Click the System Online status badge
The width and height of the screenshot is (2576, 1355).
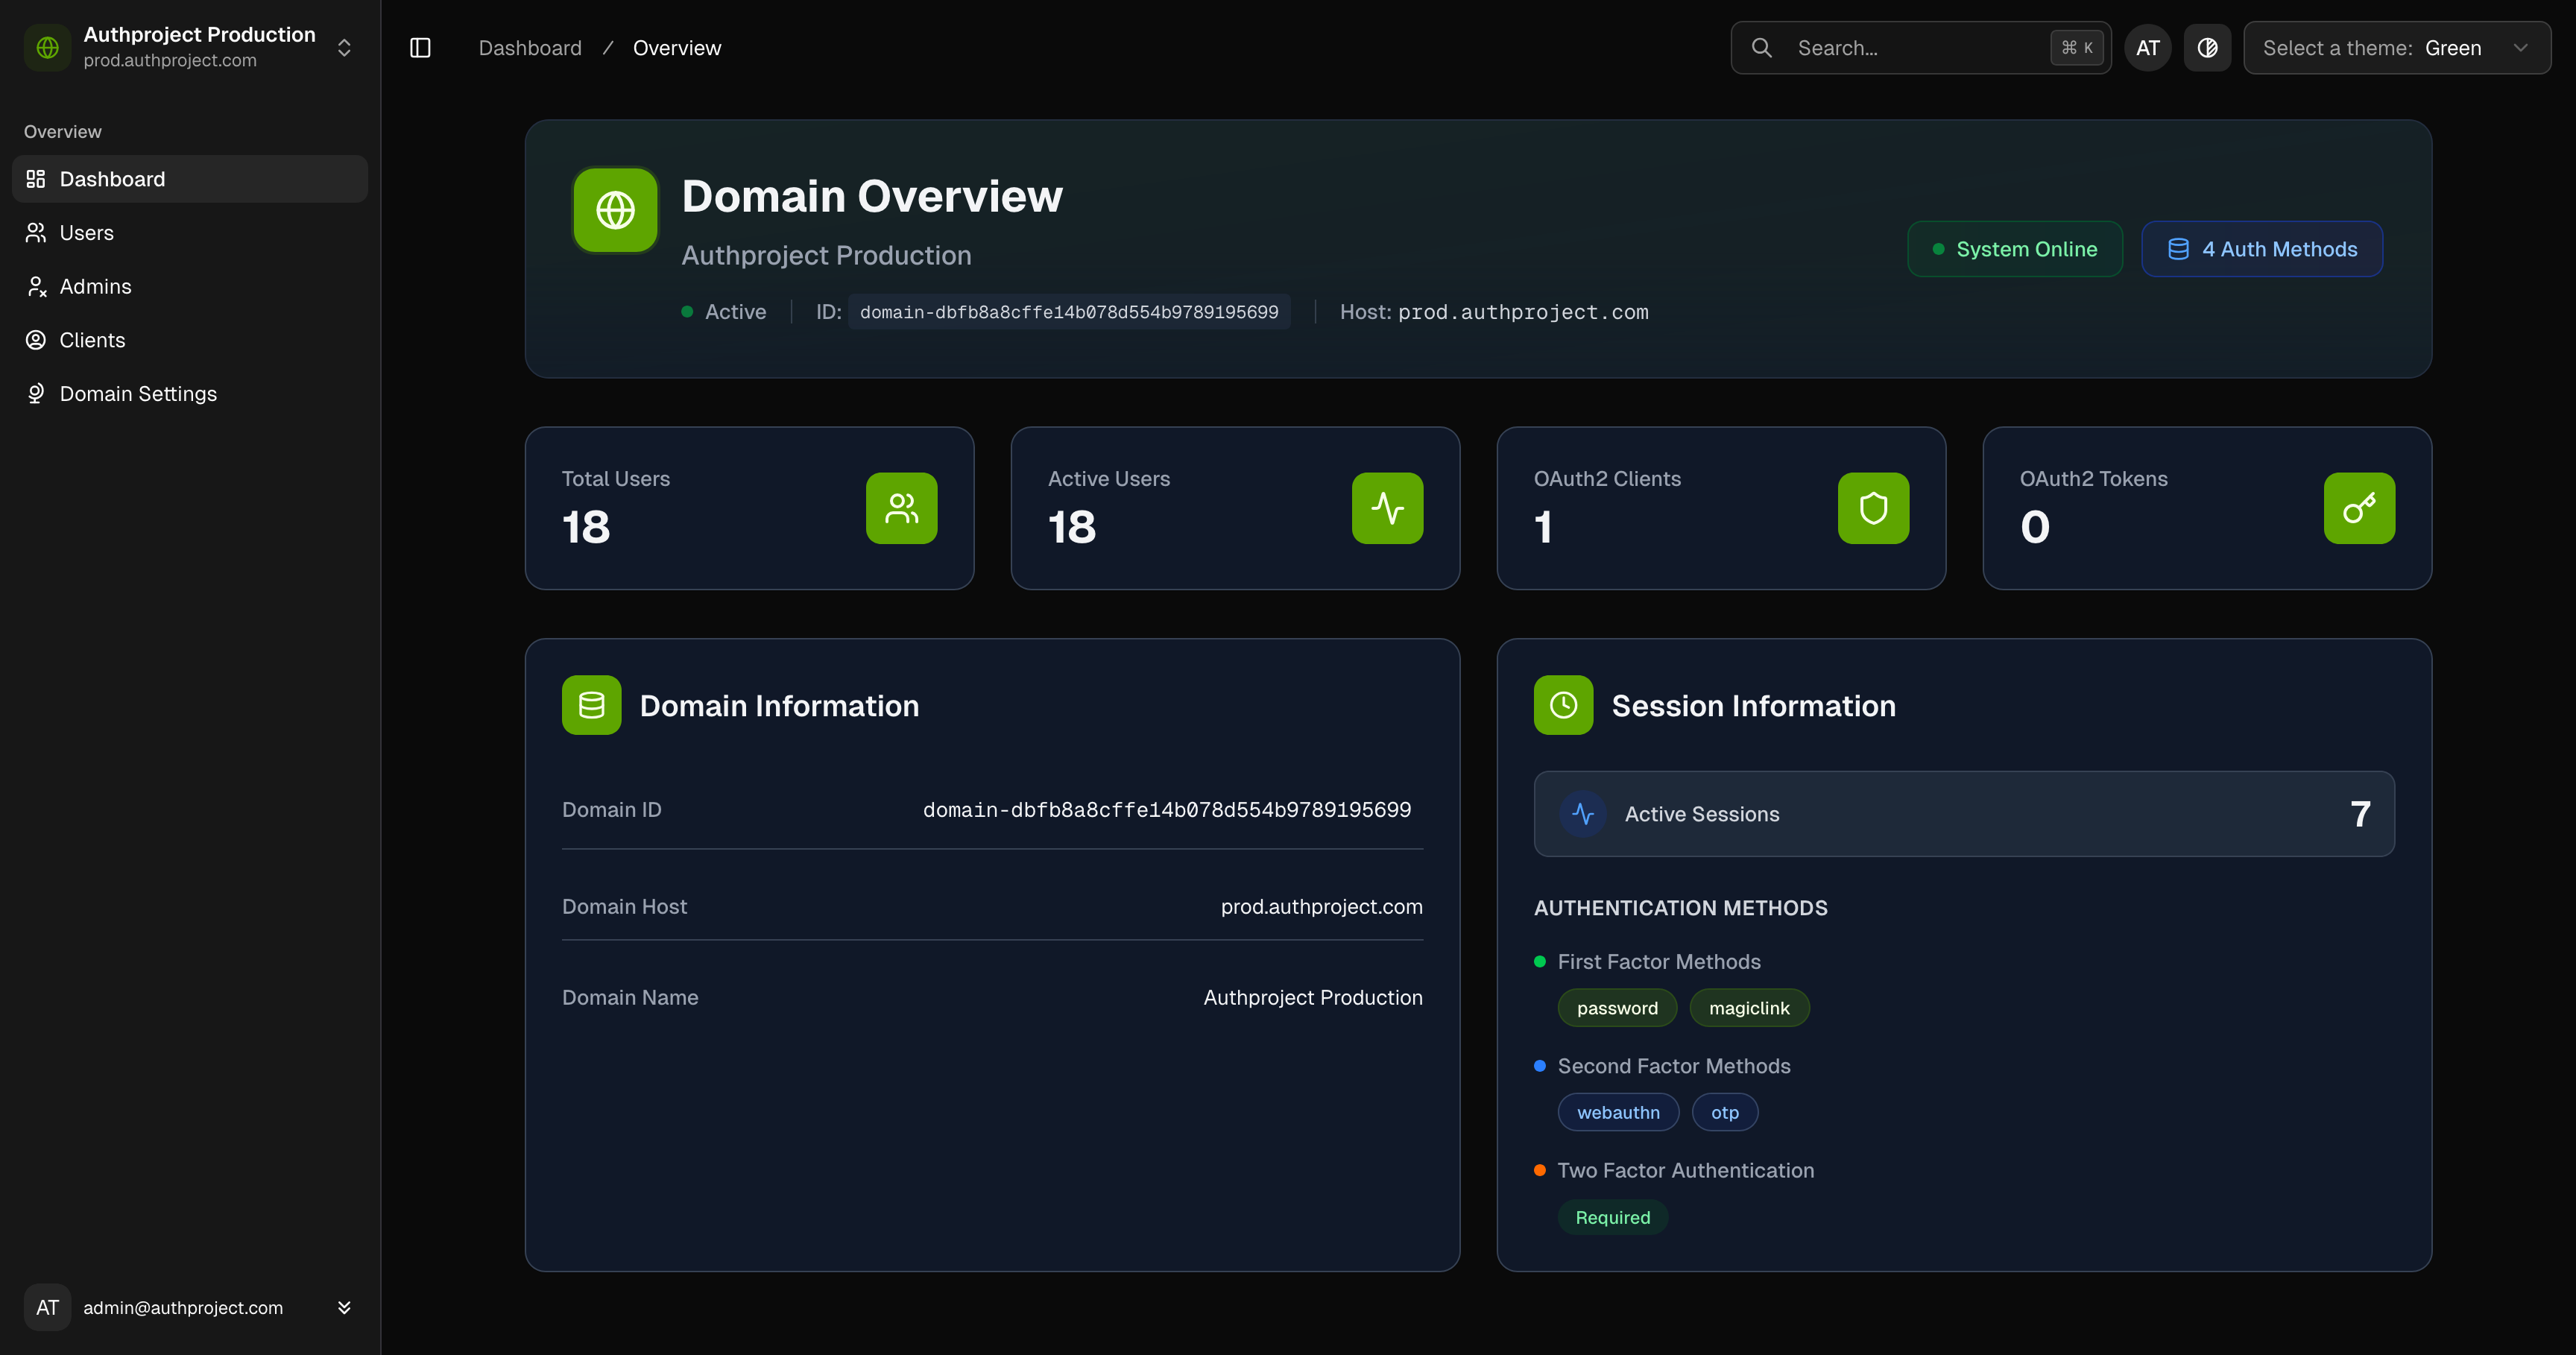tap(2015, 249)
